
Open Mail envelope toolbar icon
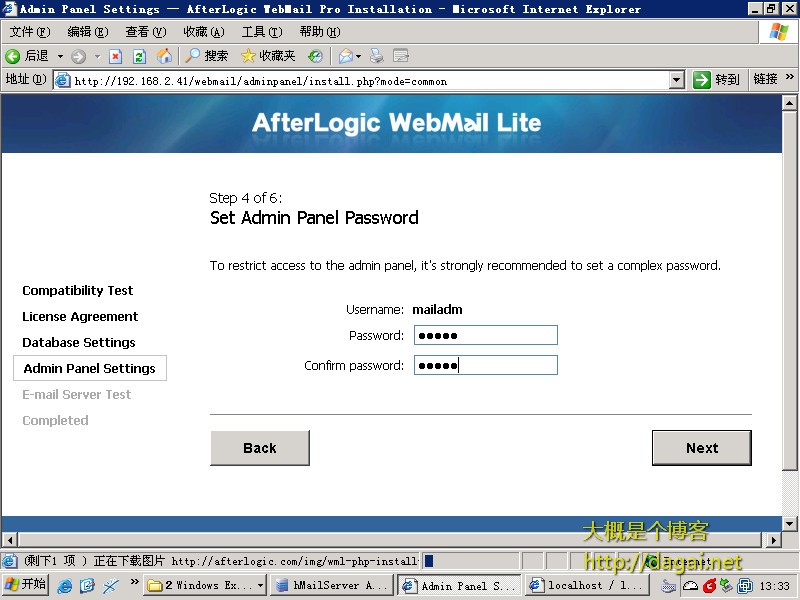pyautogui.click(x=346, y=56)
